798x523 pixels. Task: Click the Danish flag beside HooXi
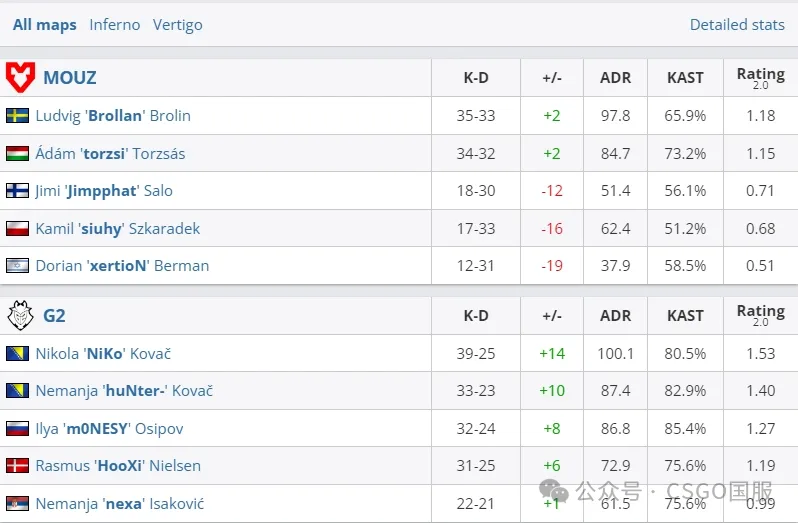point(17,466)
